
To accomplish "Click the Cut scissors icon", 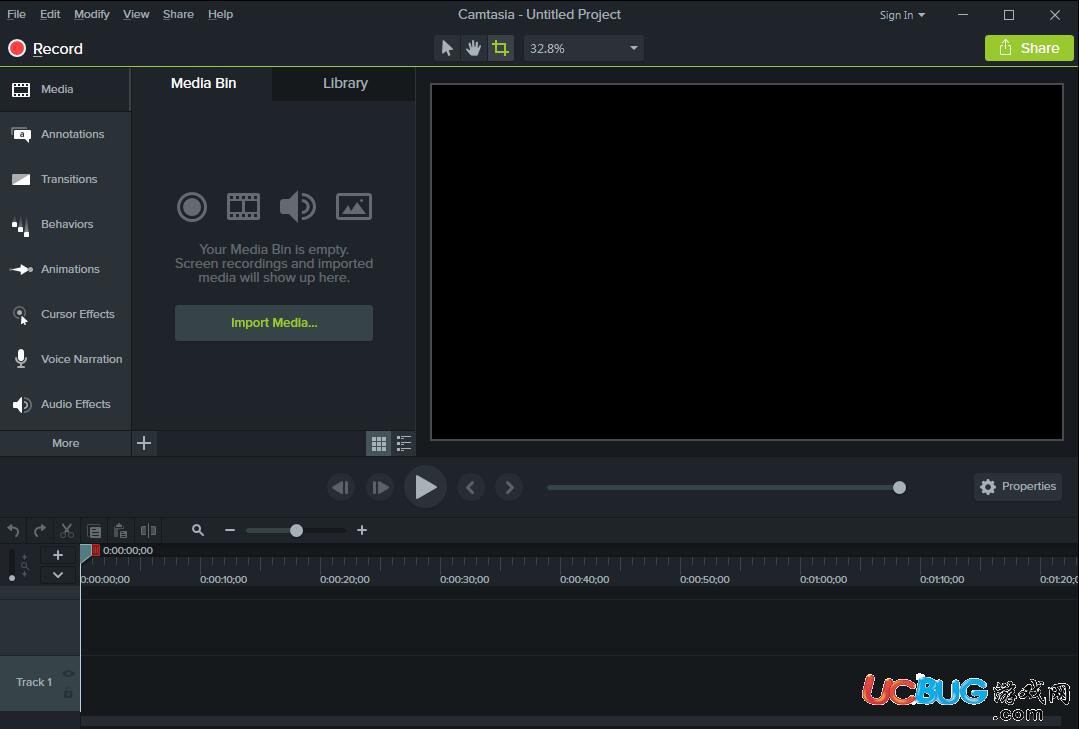I will tap(67, 531).
